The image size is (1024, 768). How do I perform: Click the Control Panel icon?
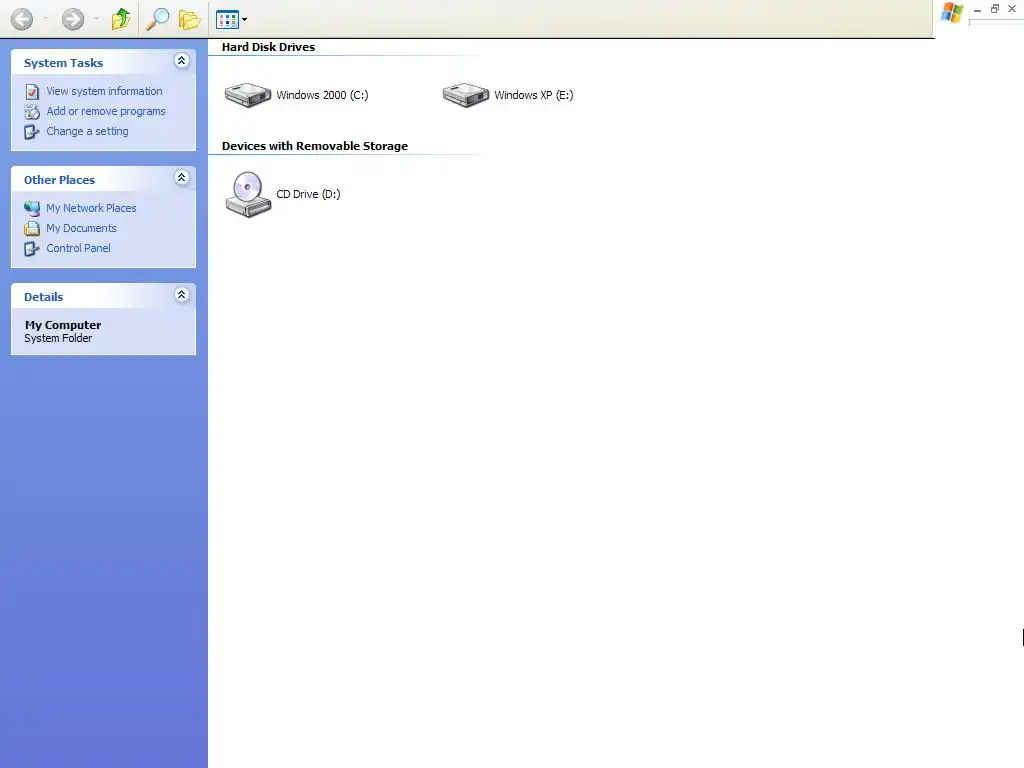tap(32, 249)
